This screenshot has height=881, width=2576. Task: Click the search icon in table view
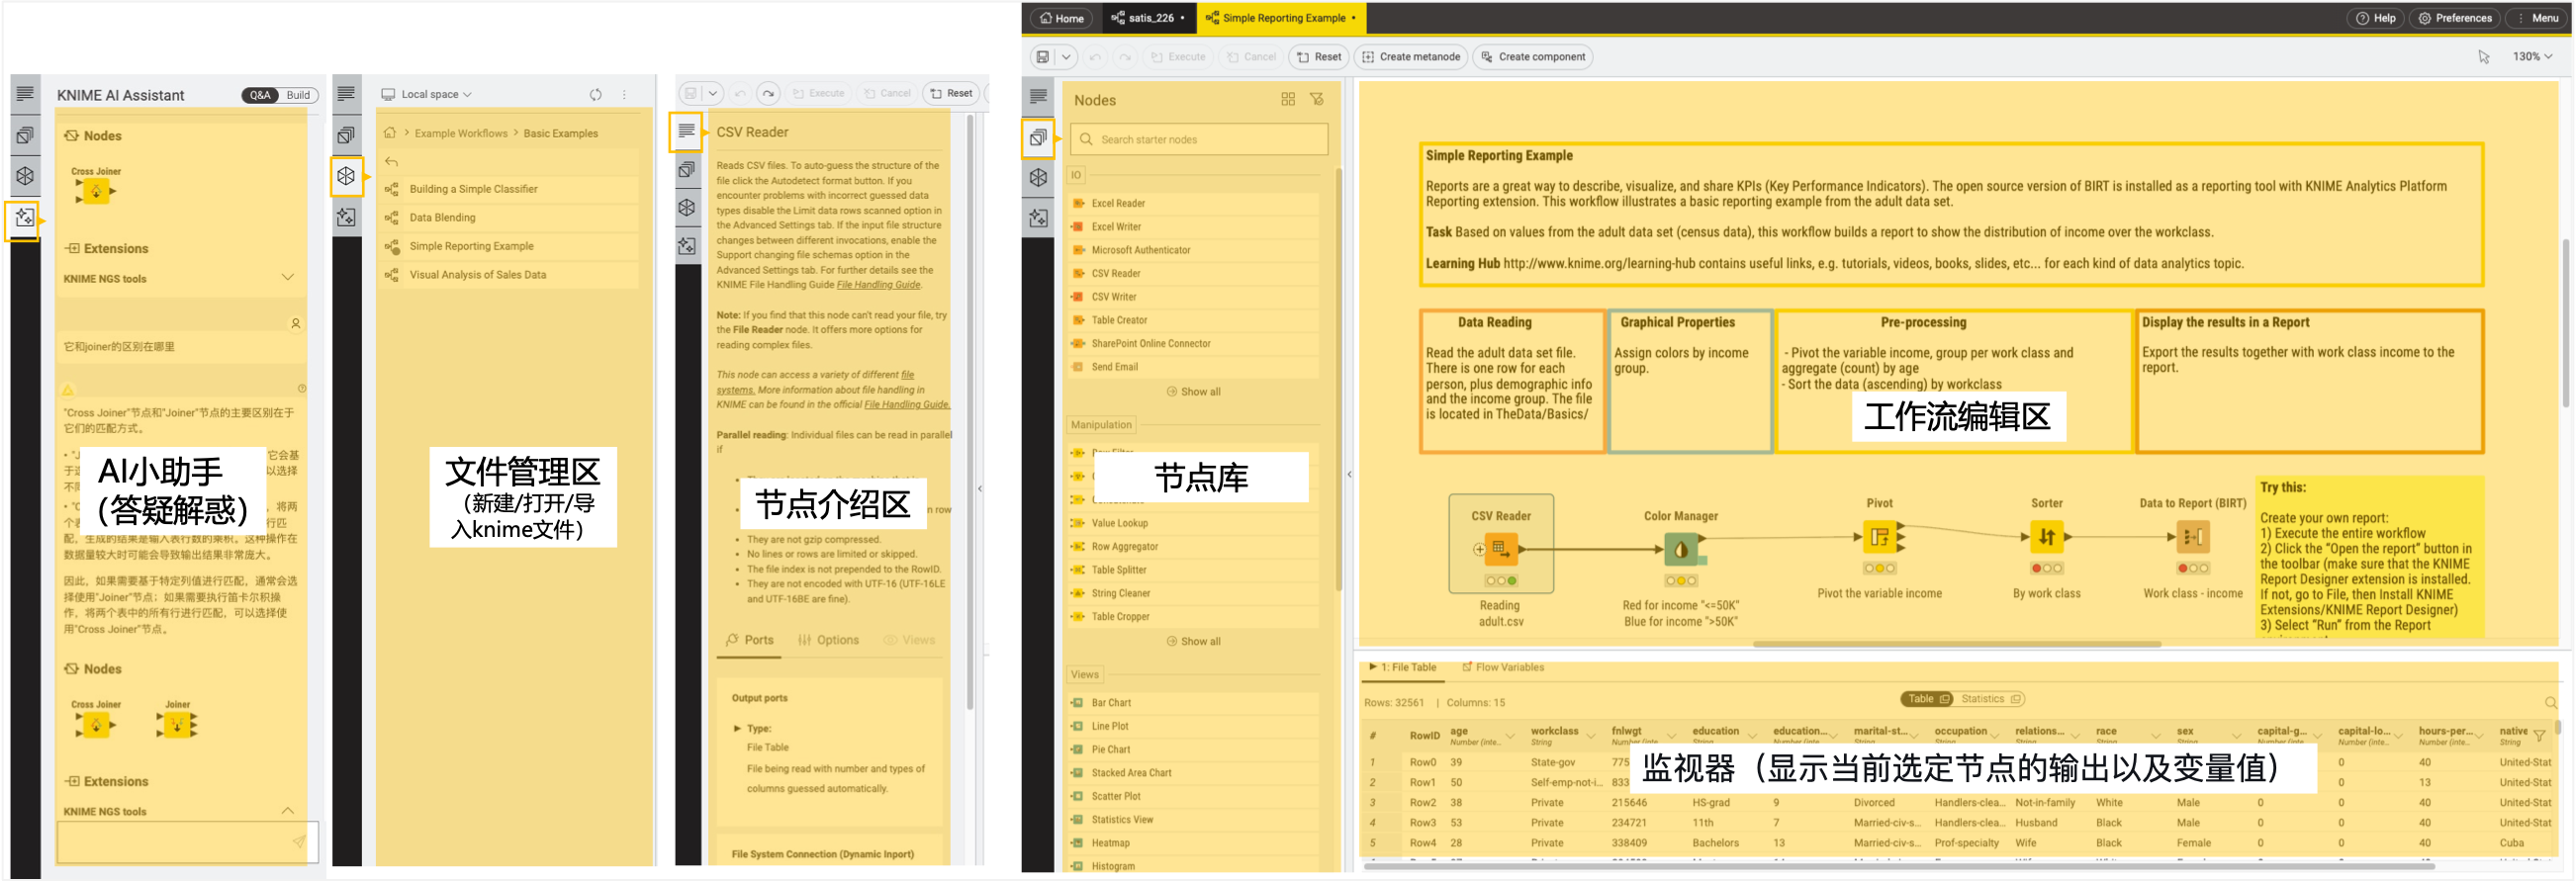(x=2550, y=703)
